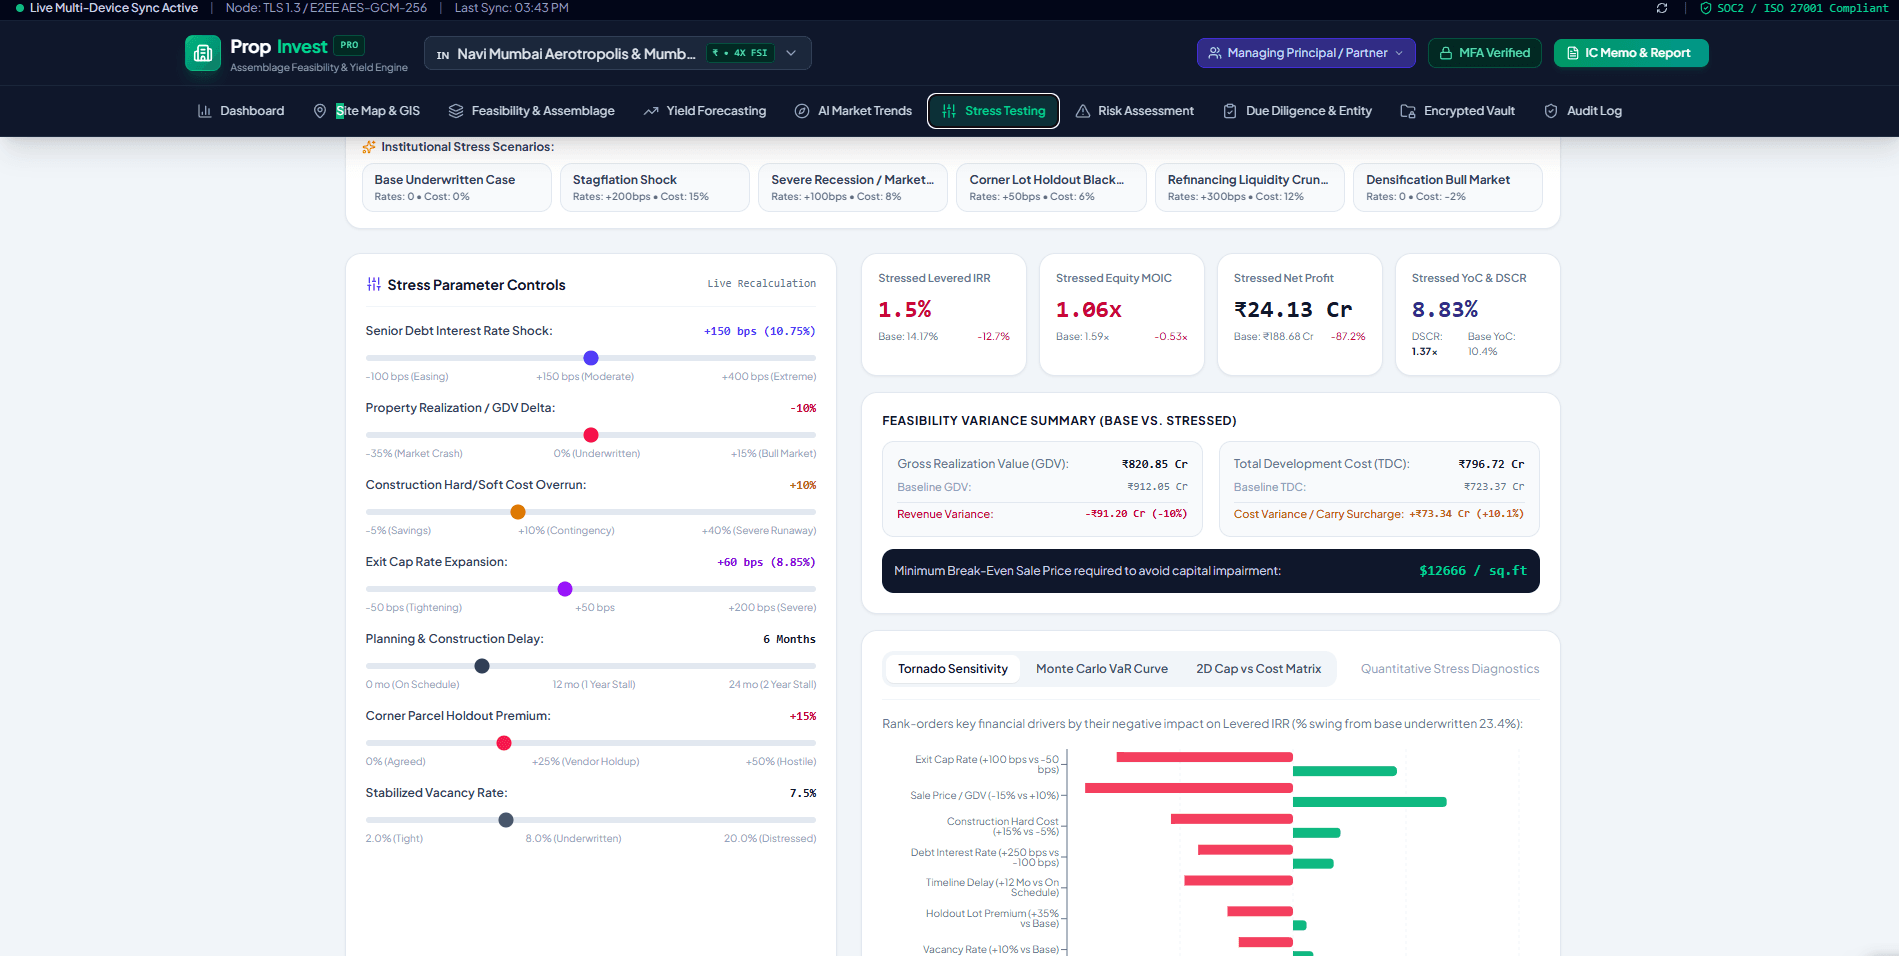
Task: Apply the Stagflation Shock scenario
Action: click(x=655, y=187)
